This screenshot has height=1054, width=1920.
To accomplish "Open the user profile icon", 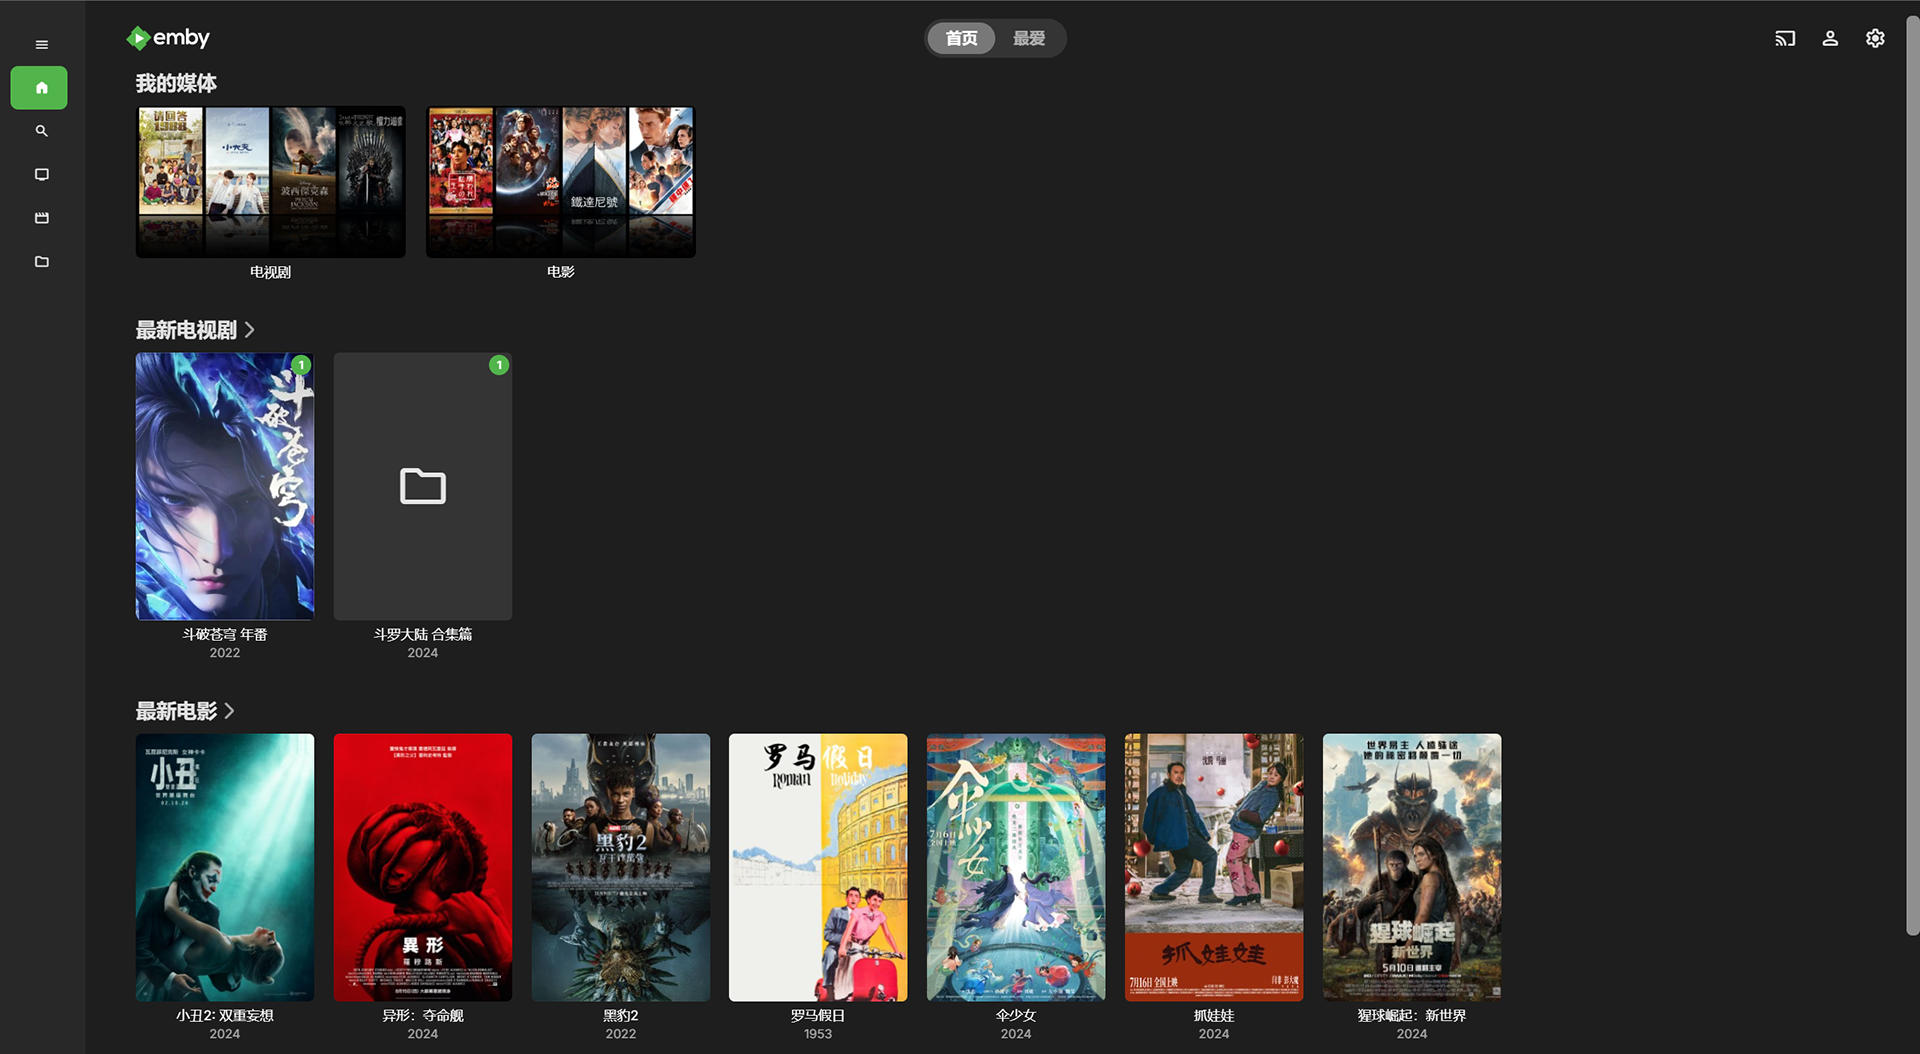I will pos(1830,38).
